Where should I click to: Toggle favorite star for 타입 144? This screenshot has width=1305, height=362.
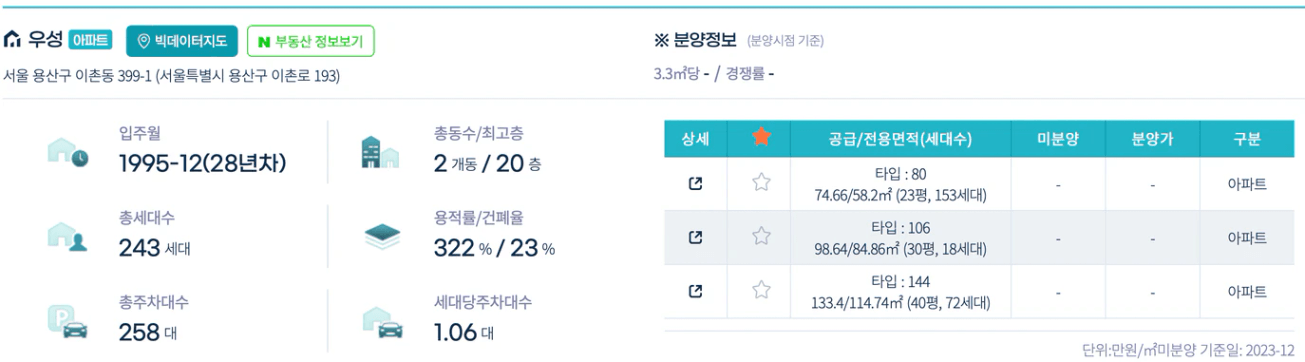click(762, 290)
